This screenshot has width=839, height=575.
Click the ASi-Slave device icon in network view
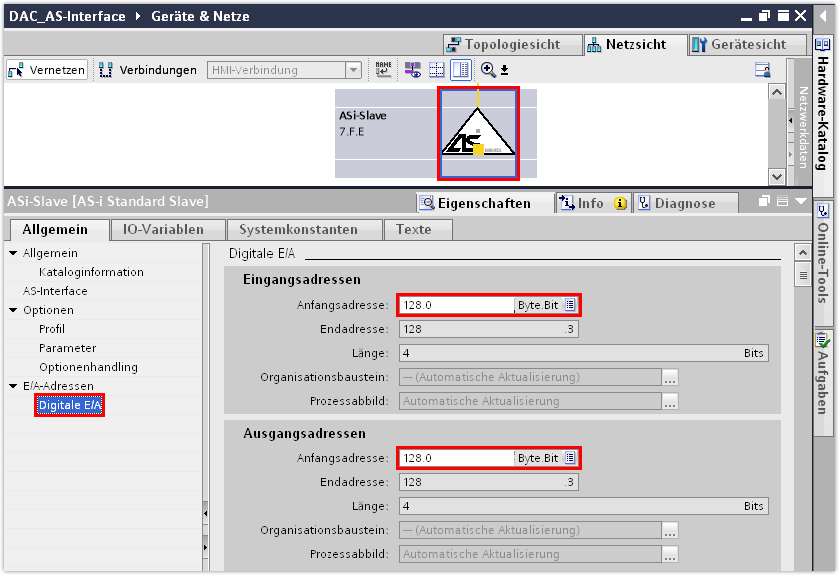(478, 135)
